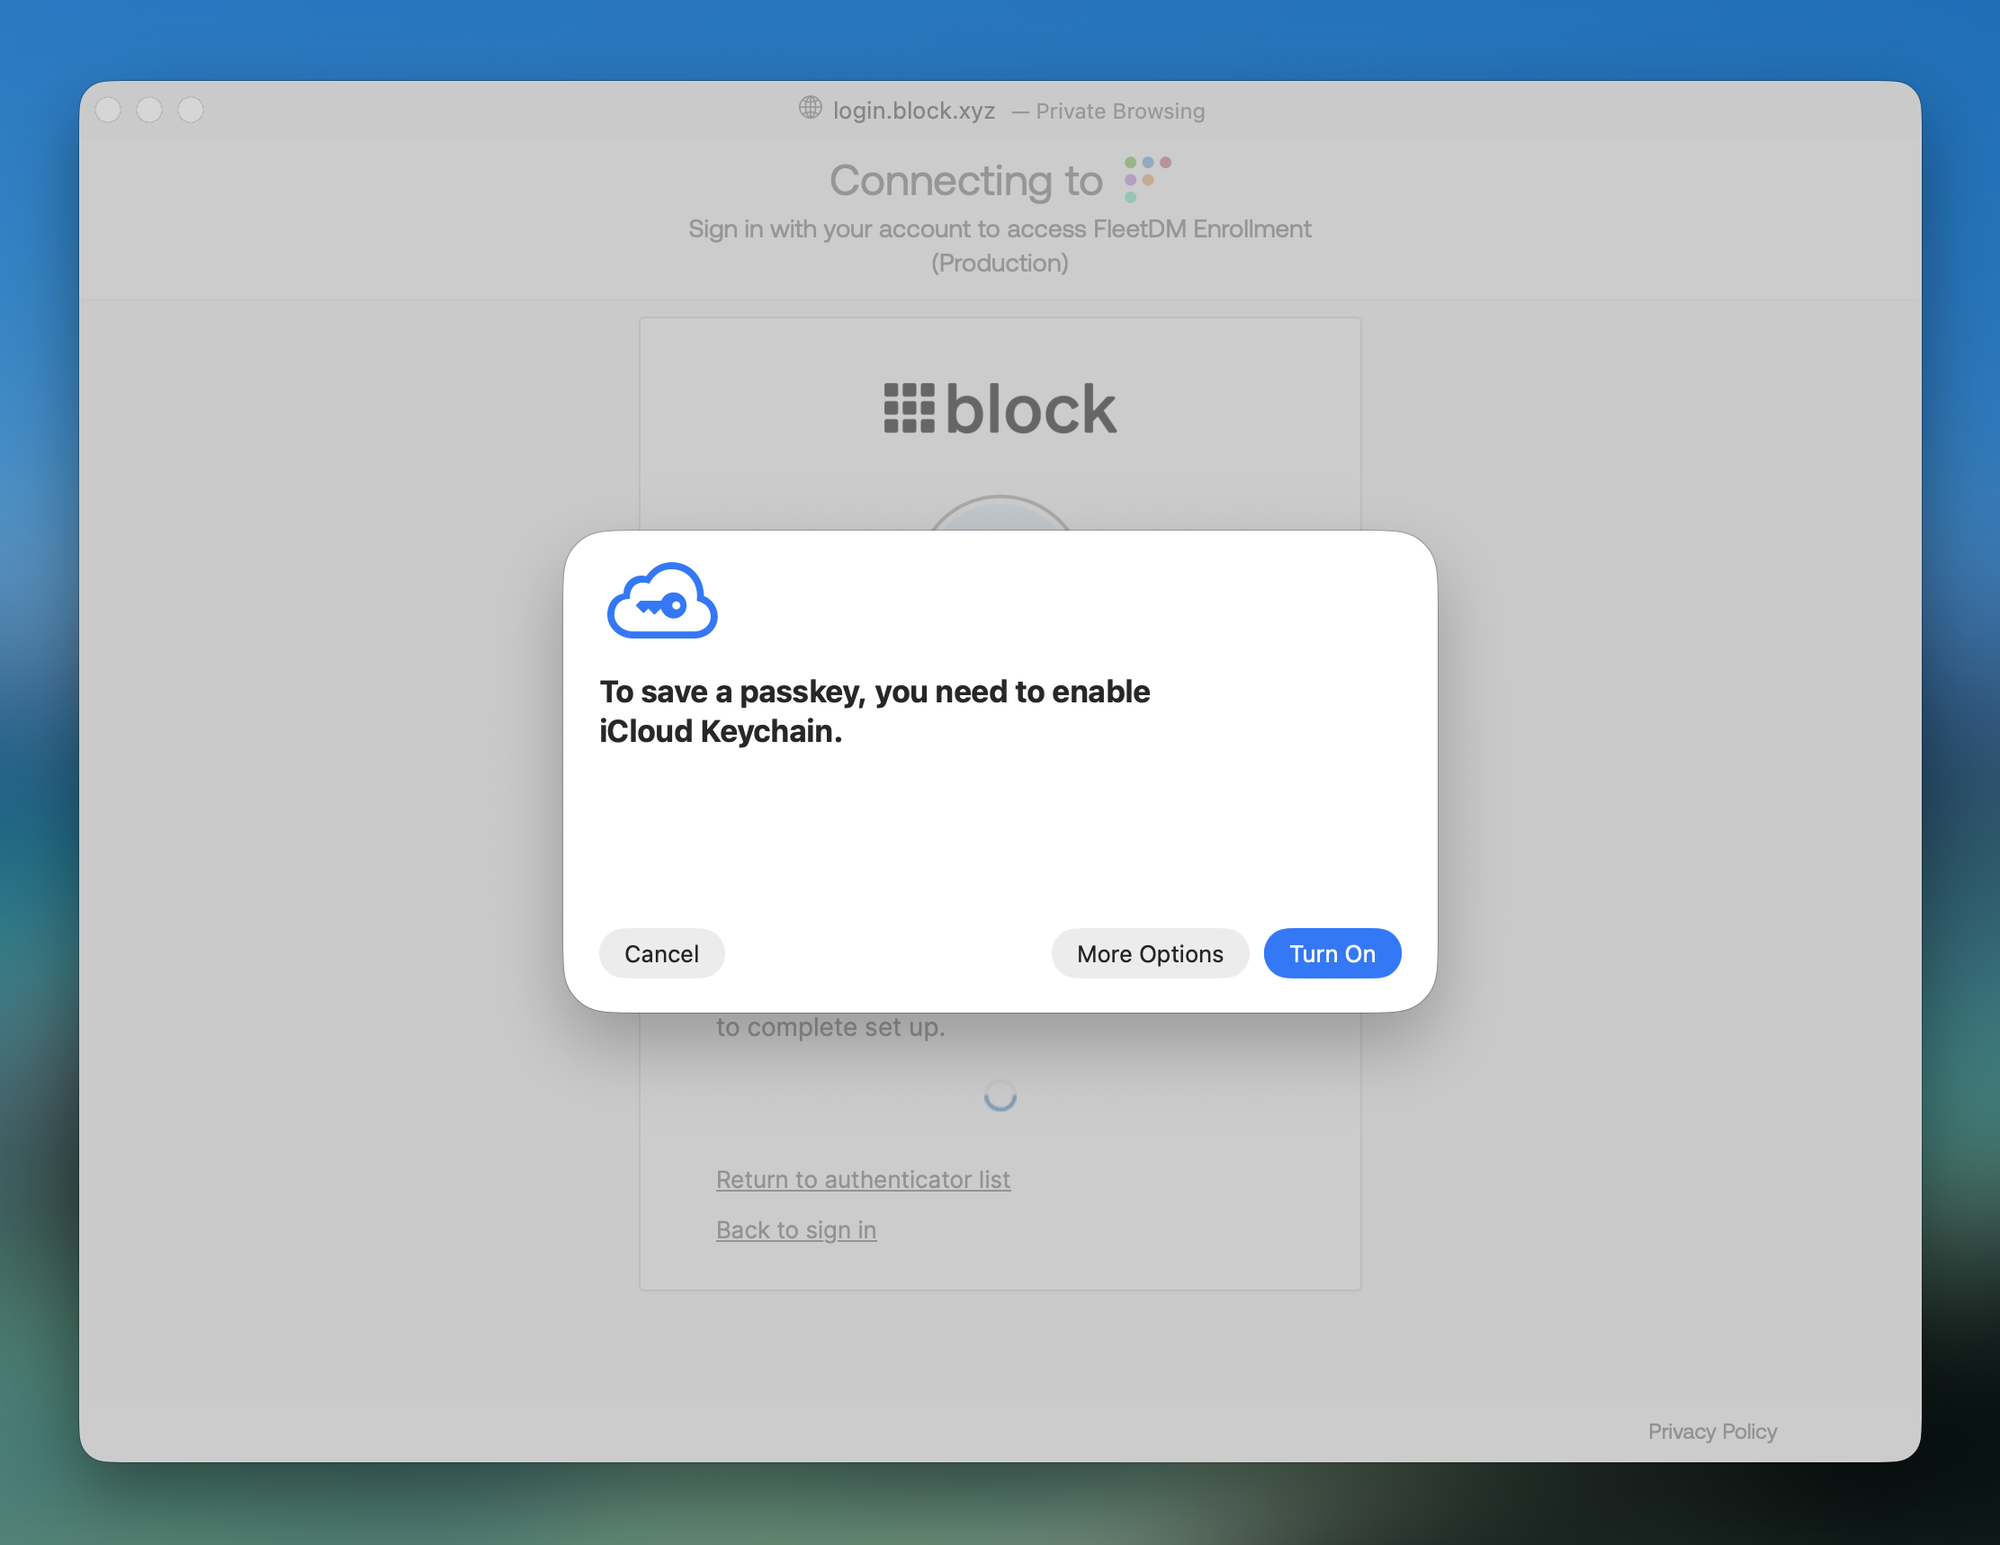This screenshot has height=1545, width=2000.
Task: Click the login.block.xyz address text
Action: click(x=914, y=110)
